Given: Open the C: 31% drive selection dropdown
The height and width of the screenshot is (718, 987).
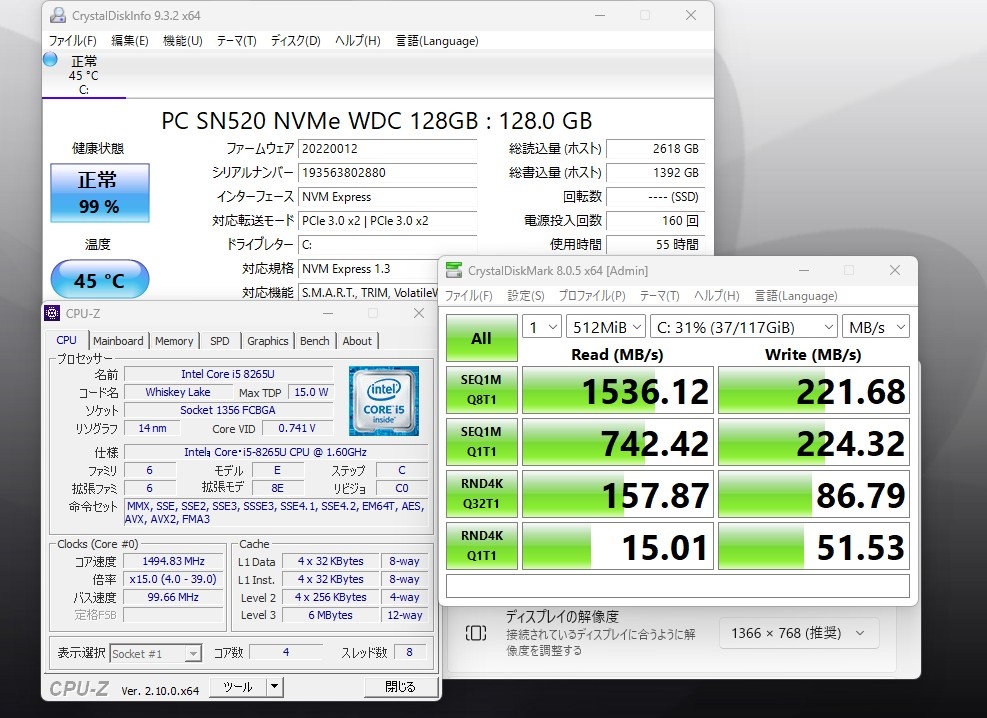Looking at the screenshot, I should pos(743,327).
